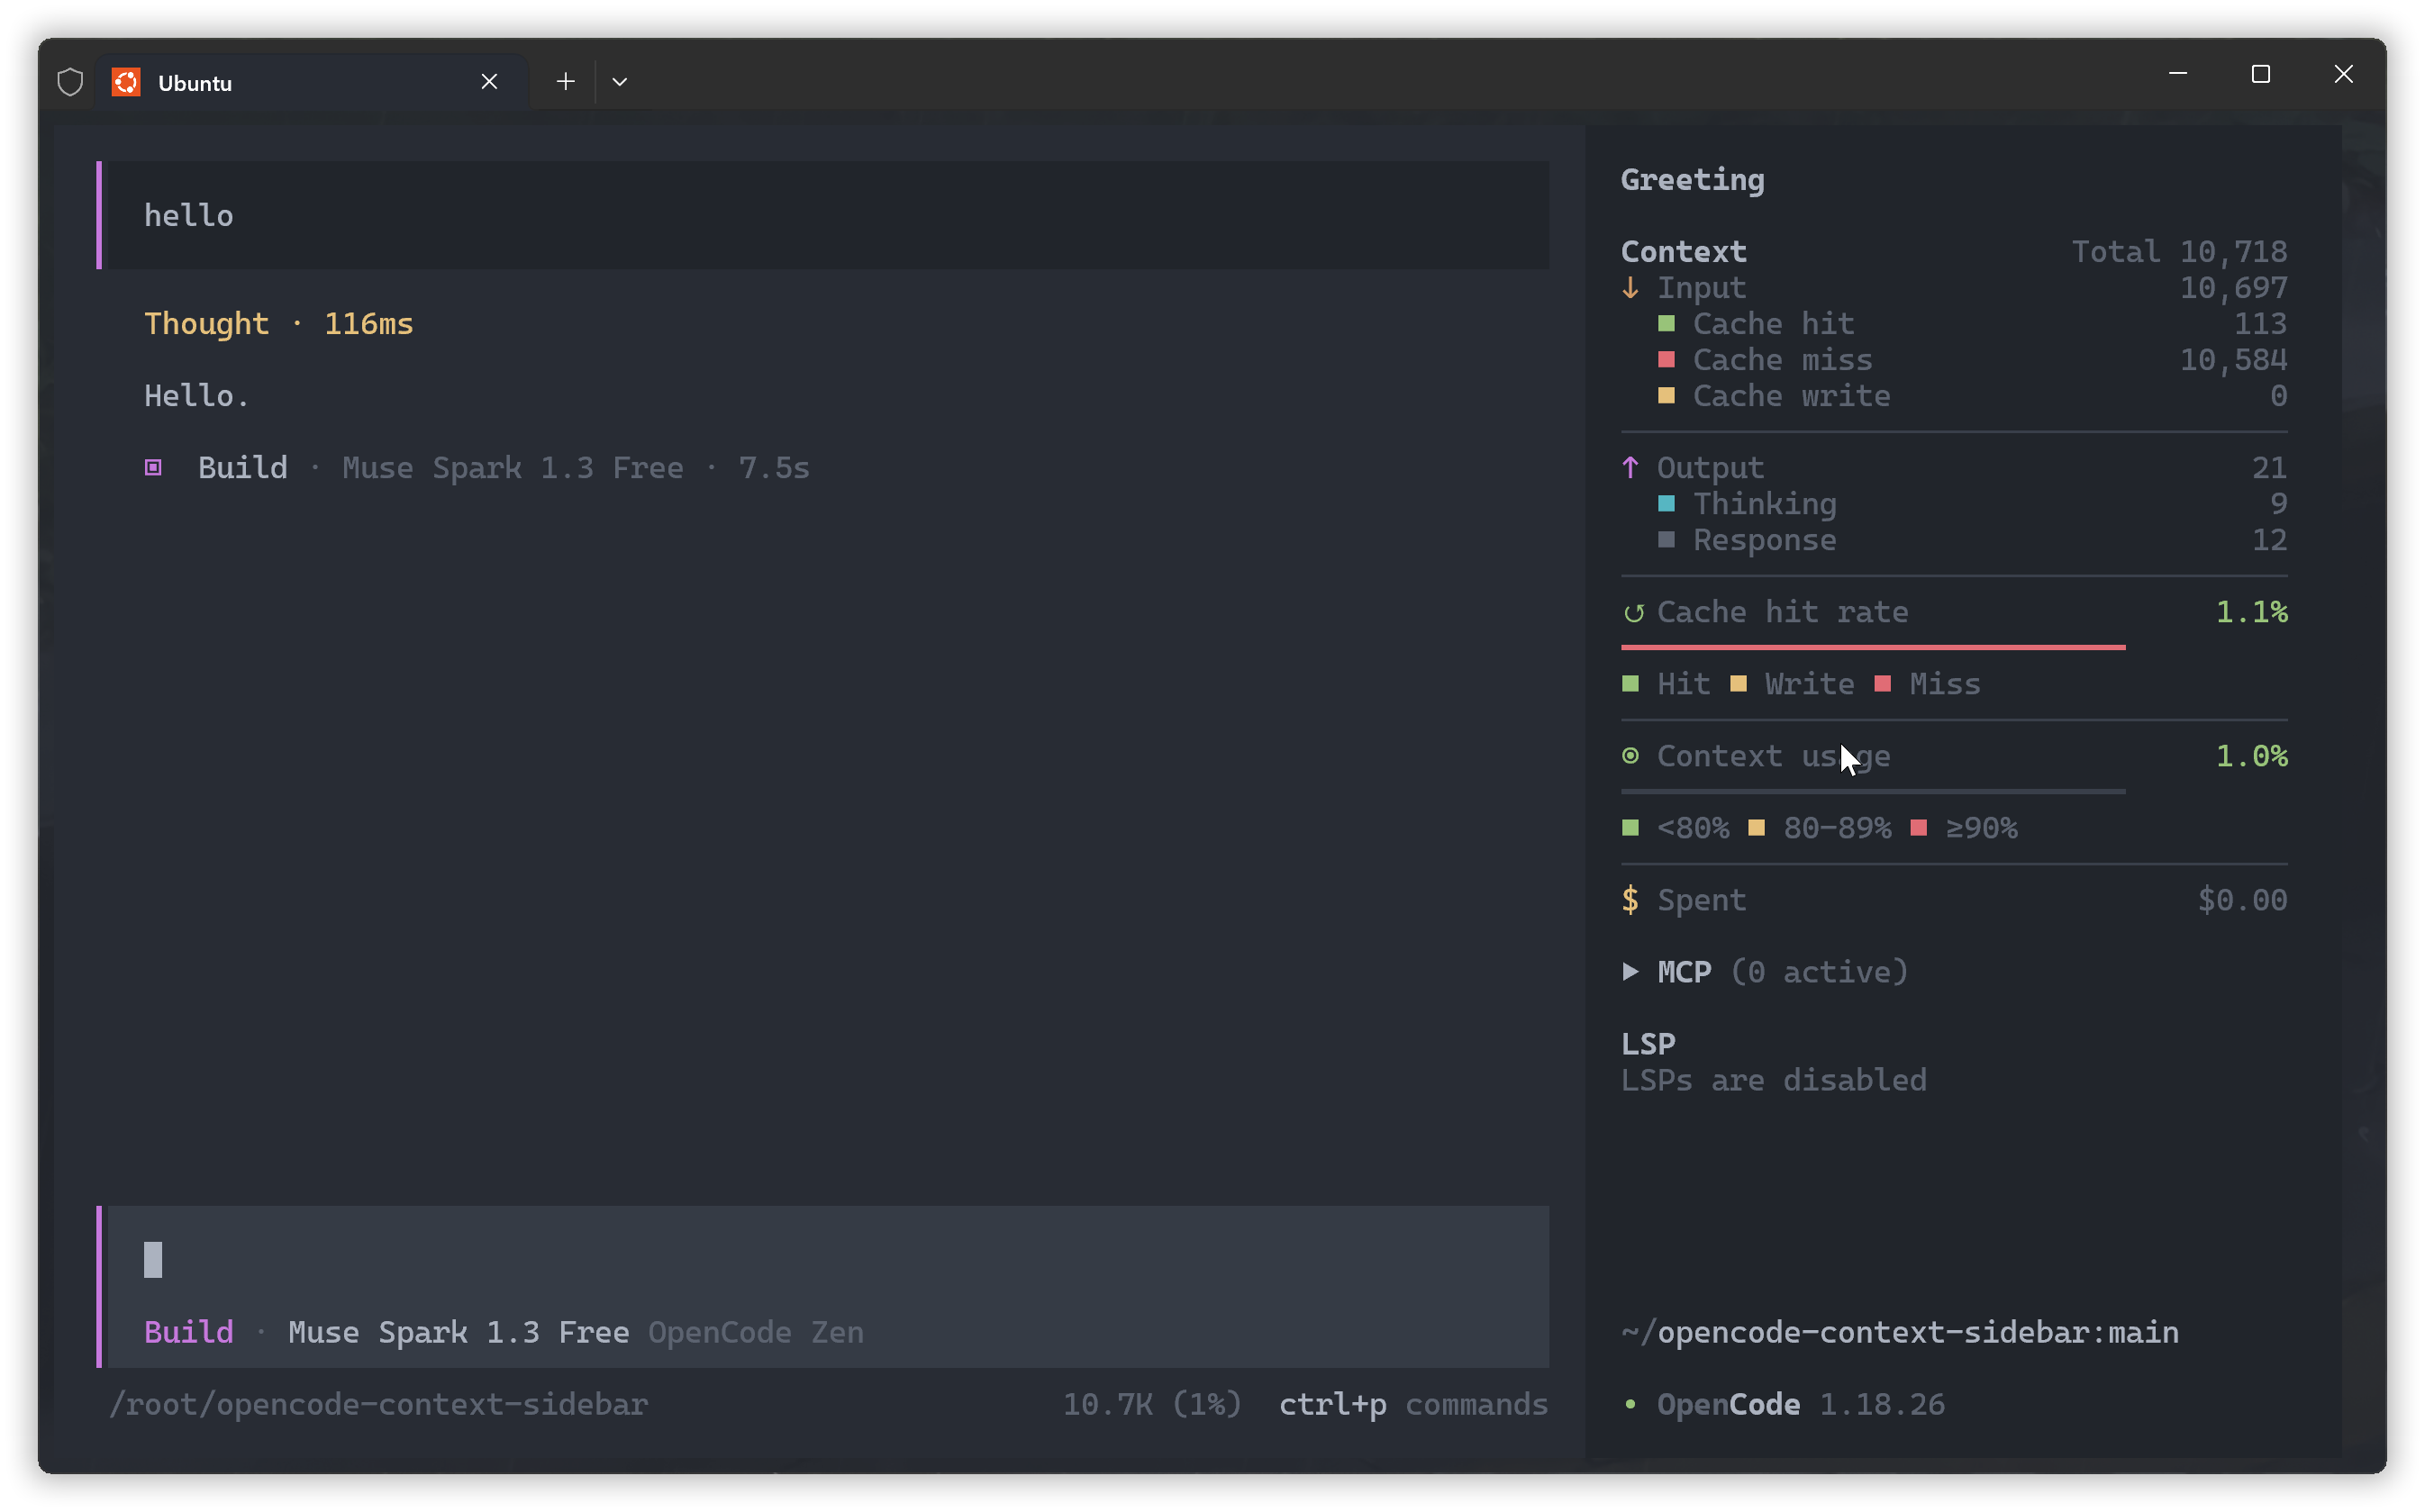Click the shield icon in the title bar
Image resolution: width=2425 pixels, height=1512 pixels.
(70, 82)
